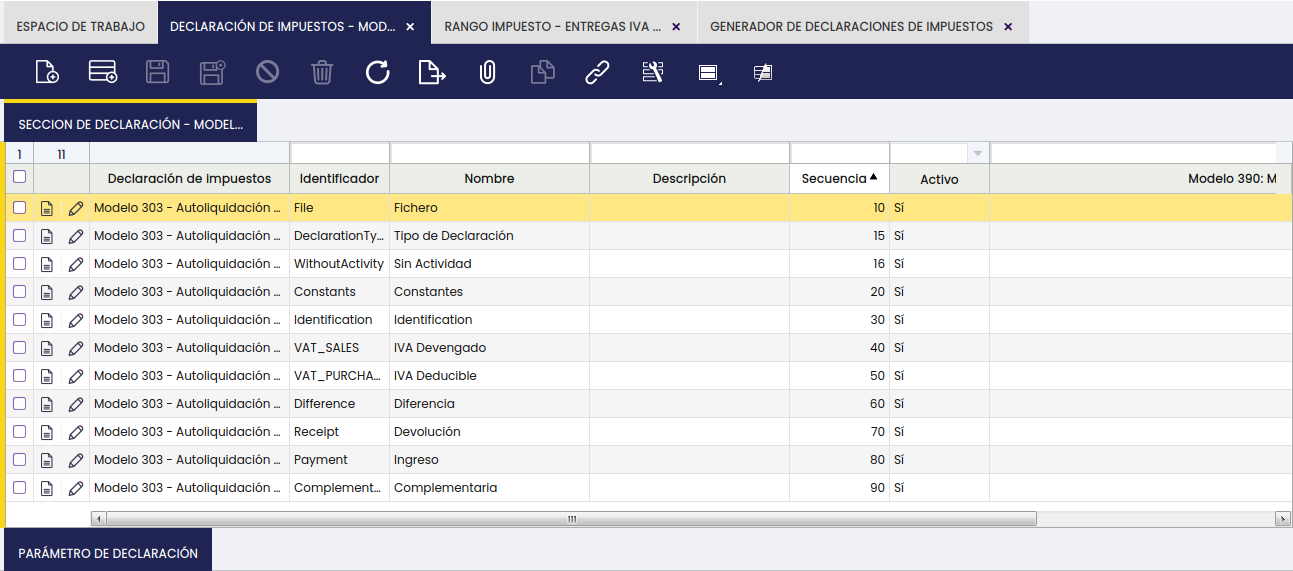Click the scrollbar right arrow
Image resolution: width=1293 pixels, height=571 pixels.
[x=1283, y=519]
